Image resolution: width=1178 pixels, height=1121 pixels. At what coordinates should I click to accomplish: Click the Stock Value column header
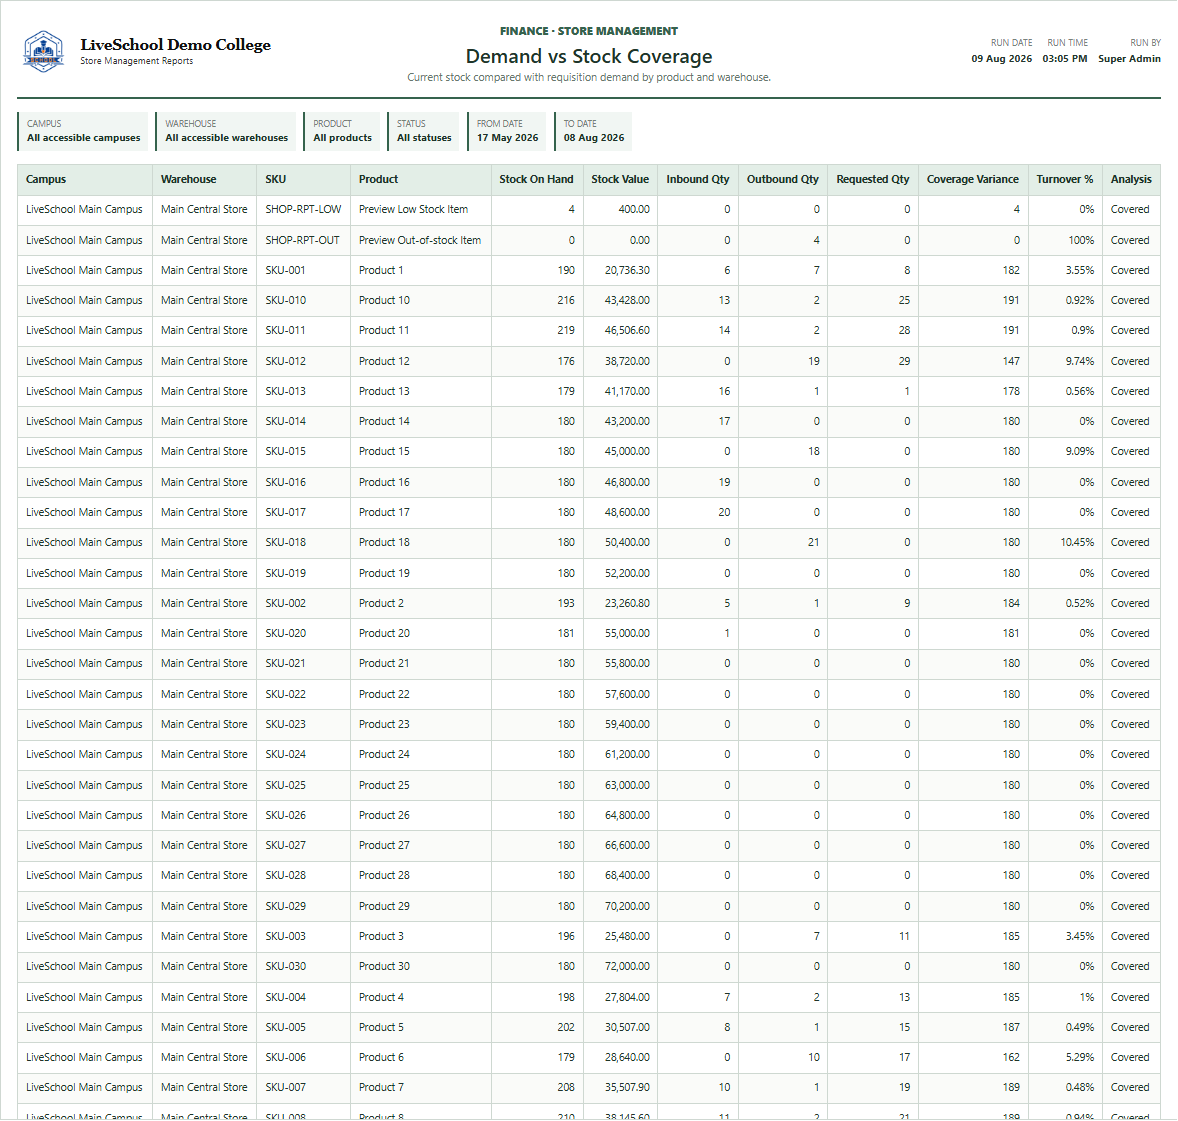[x=620, y=180]
